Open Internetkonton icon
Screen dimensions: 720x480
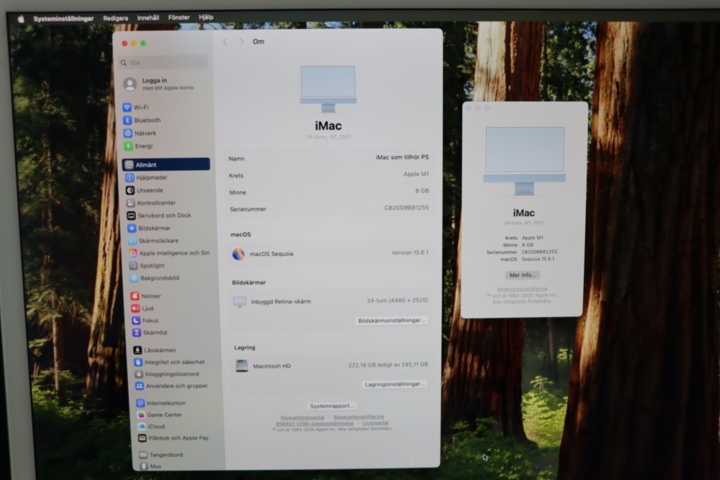tap(140, 403)
